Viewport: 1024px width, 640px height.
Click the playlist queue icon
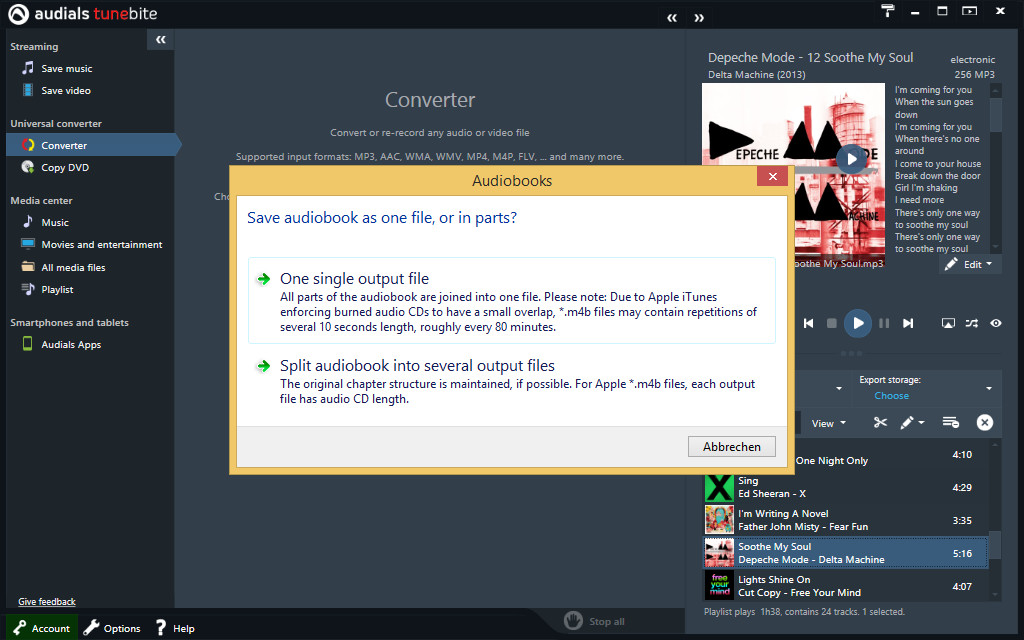951,423
